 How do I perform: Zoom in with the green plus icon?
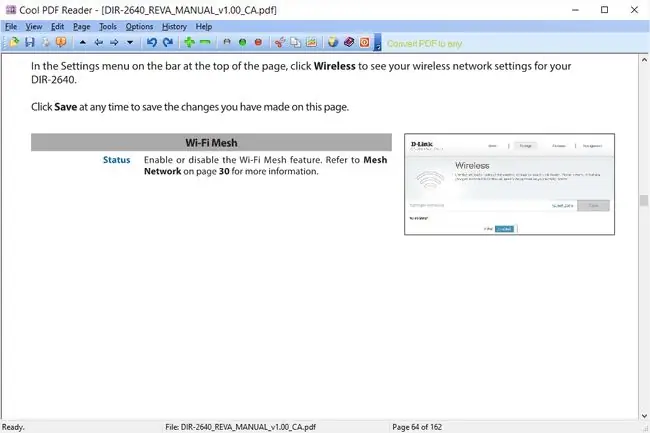[189, 42]
